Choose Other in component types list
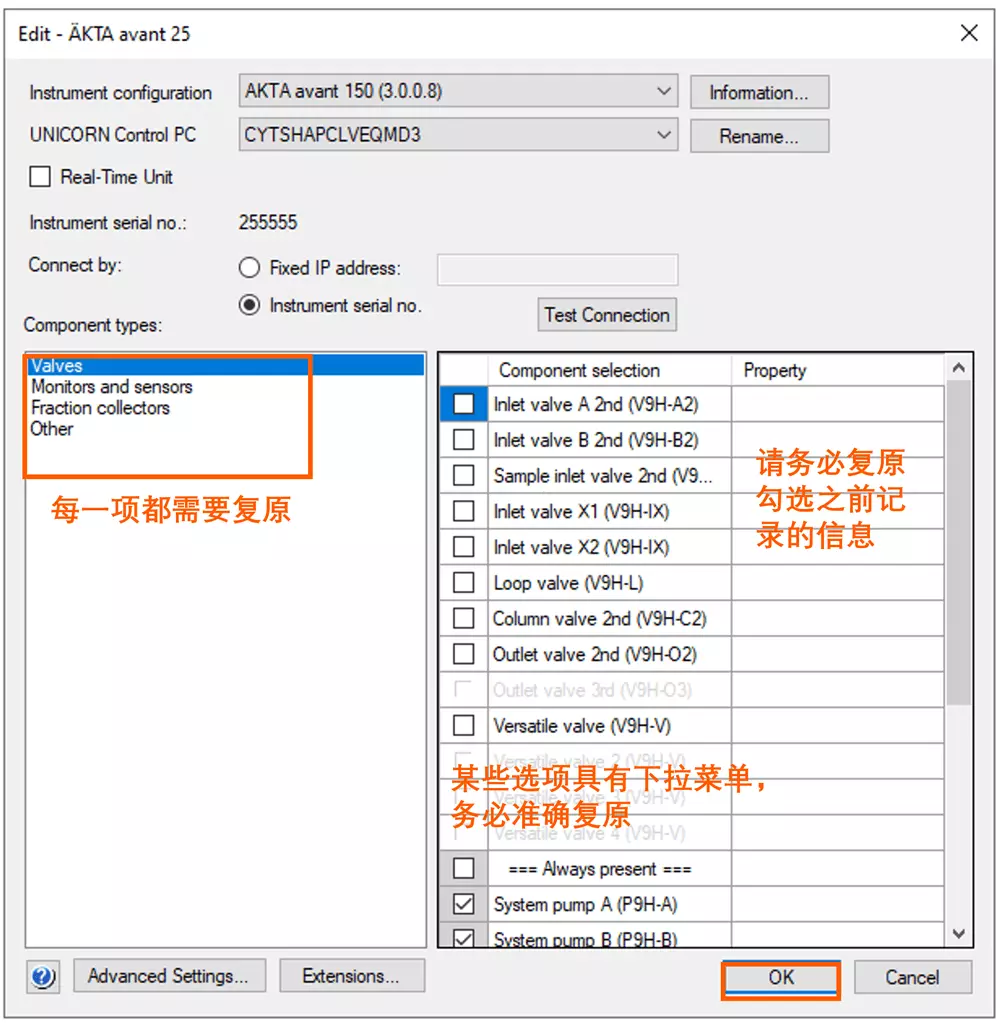 coord(52,429)
